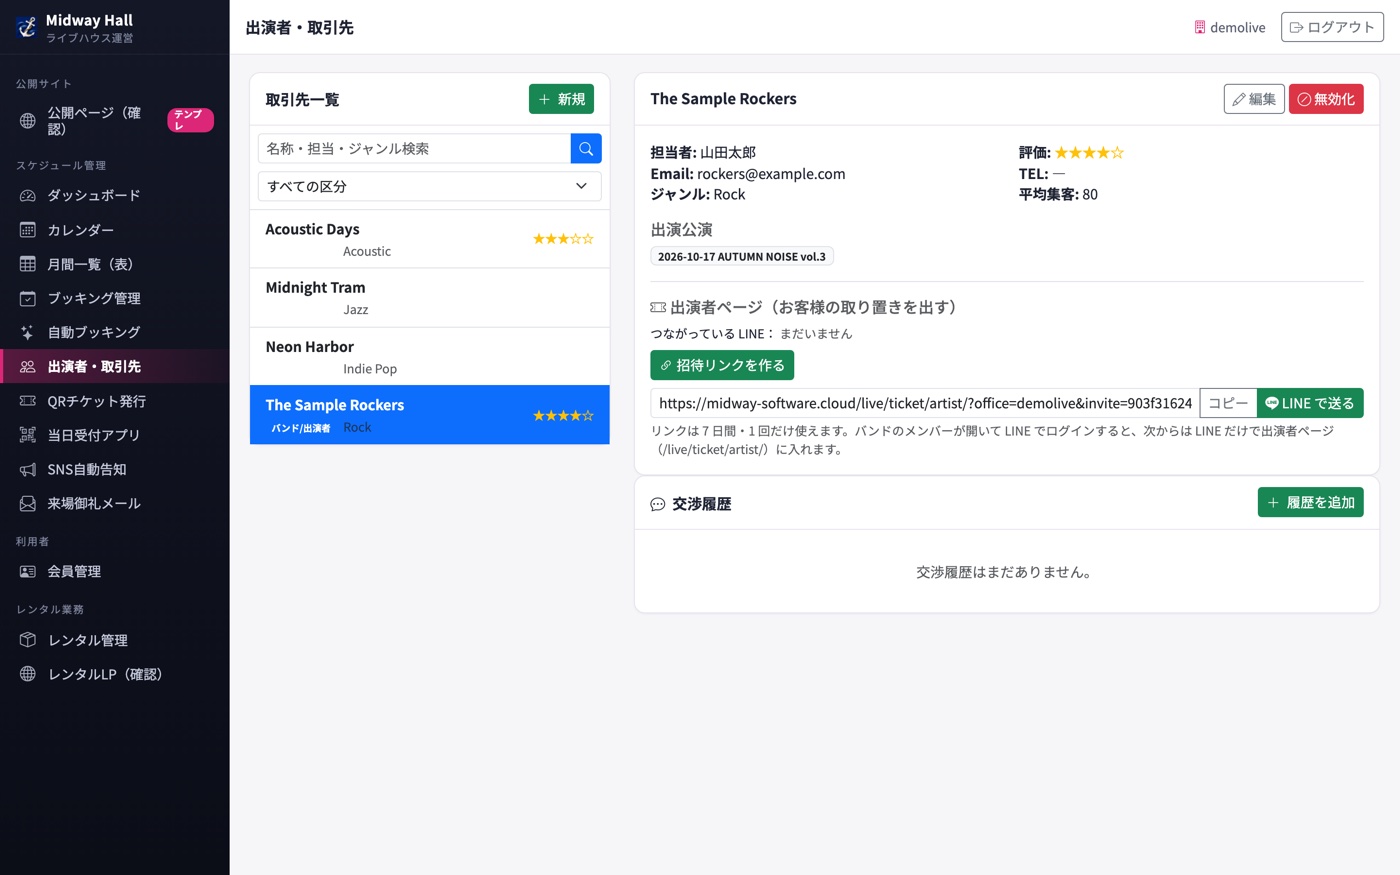Click the SNS自動告知 megaphone icon
This screenshot has height=875, width=1400.
[28, 469]
